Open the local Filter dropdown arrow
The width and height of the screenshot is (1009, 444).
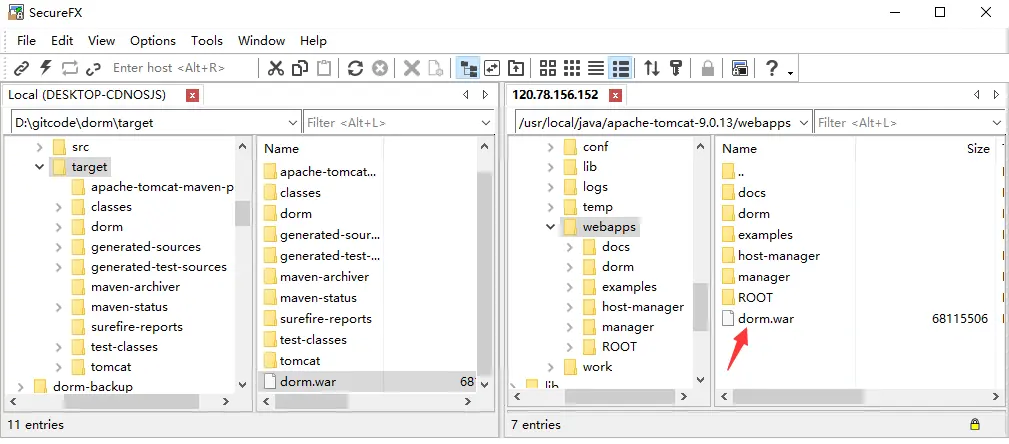pos(485,122)
